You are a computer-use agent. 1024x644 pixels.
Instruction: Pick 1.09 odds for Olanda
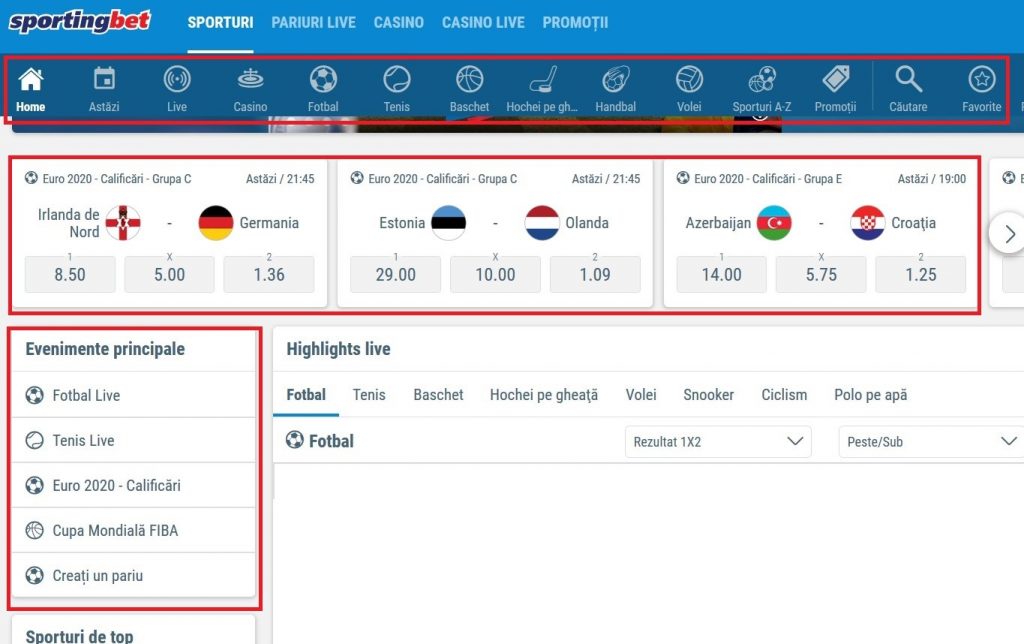595,274
